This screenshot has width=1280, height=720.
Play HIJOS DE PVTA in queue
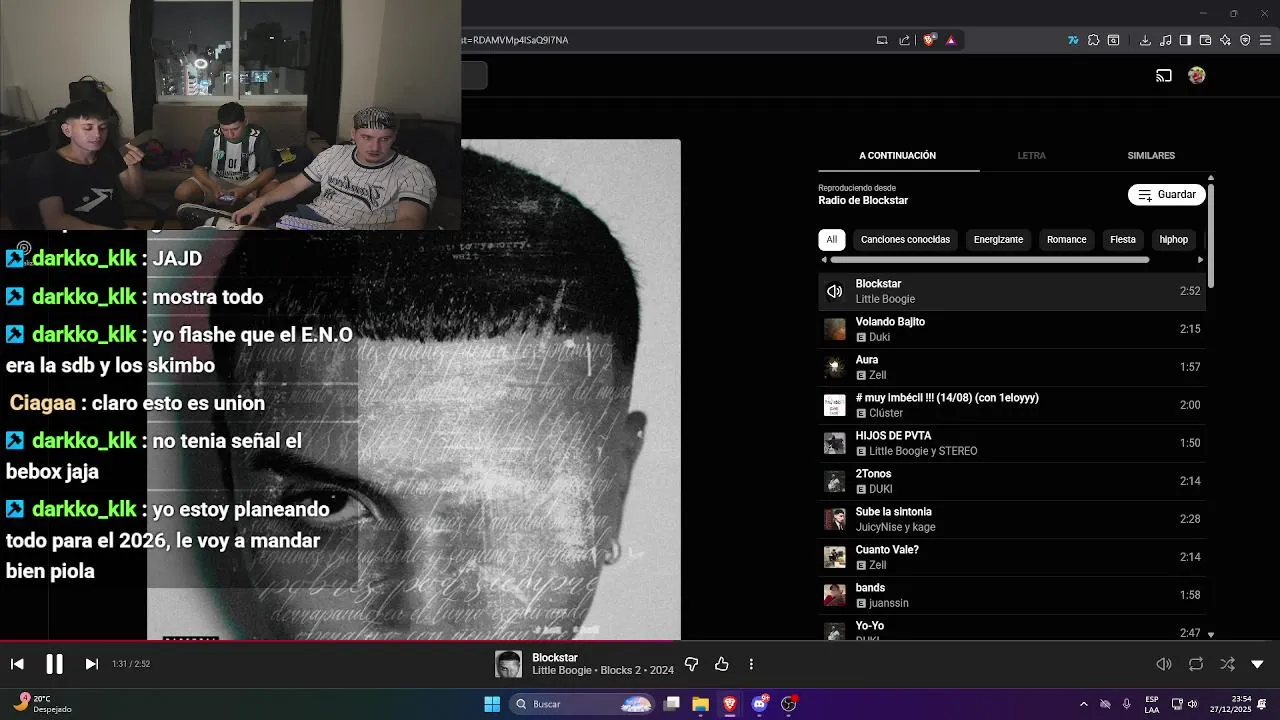point(1012,443)
